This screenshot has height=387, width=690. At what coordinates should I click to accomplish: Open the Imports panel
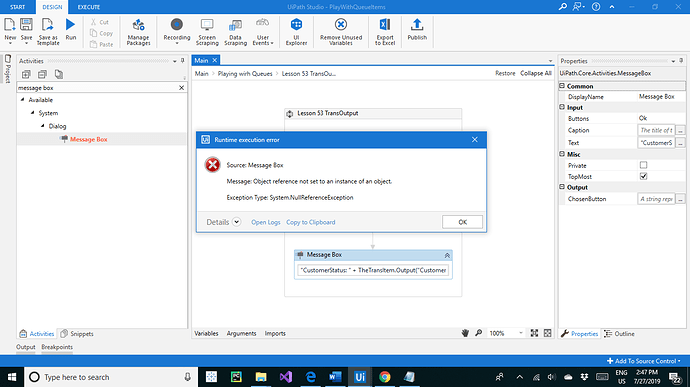coord(275,333)
